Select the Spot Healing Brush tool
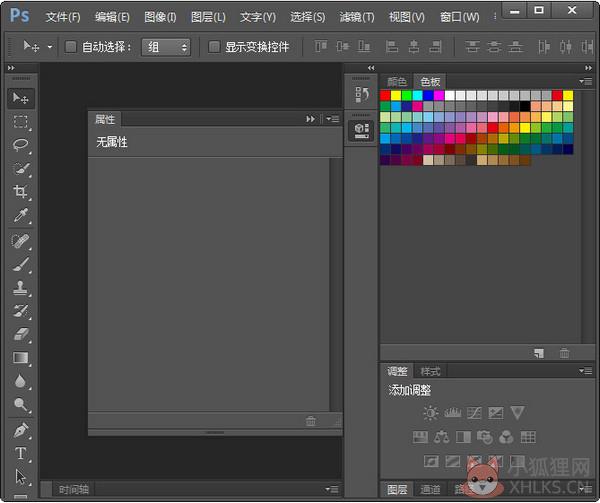The width and height of the screenshot is (600, 503). tap(21, 241)
